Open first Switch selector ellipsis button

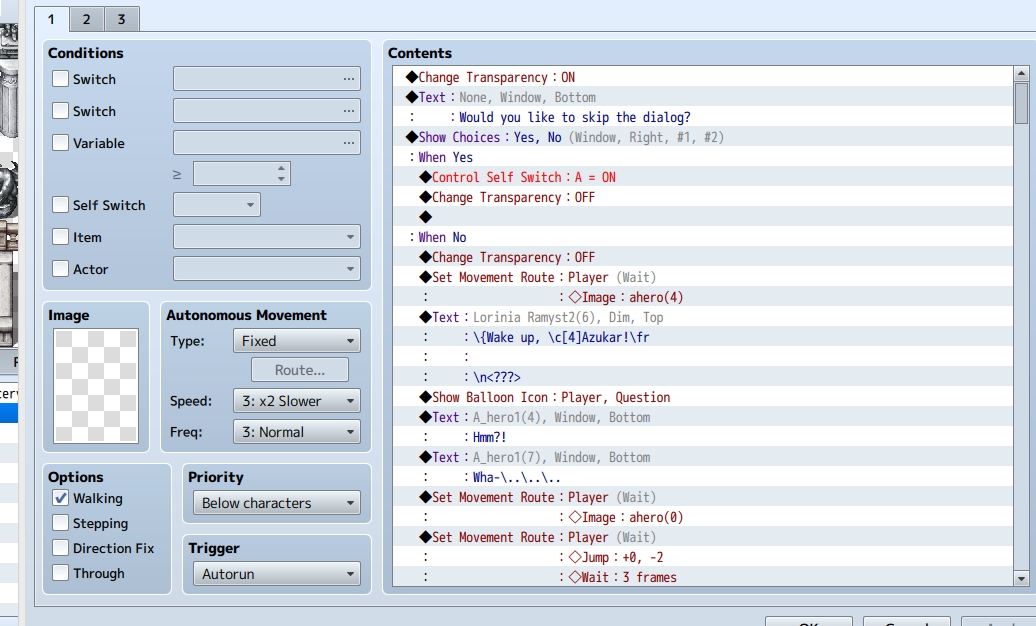pyautogui.click(x=348, y=79)
